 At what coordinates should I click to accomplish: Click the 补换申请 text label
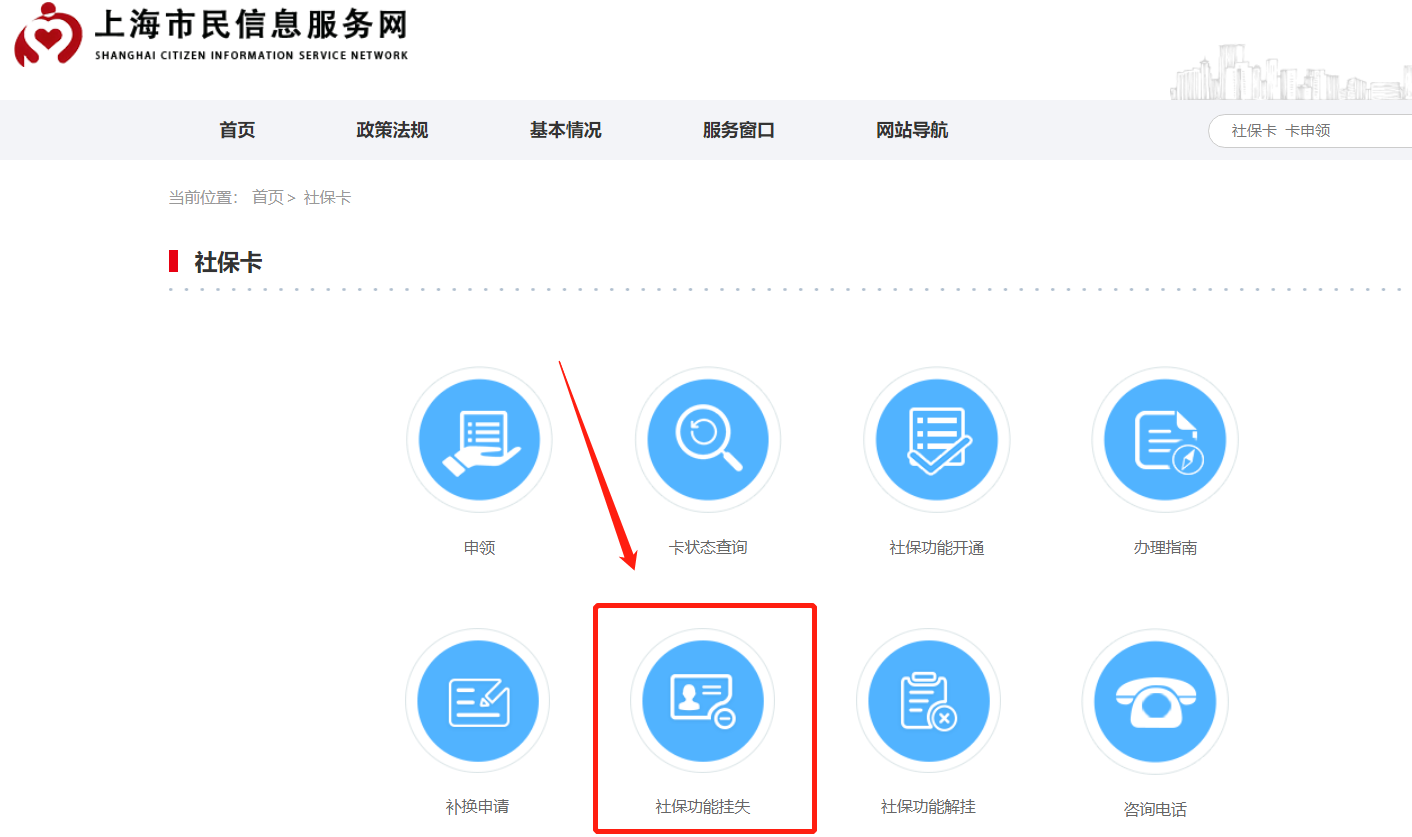pyautogui.click(x=478, y=807)
